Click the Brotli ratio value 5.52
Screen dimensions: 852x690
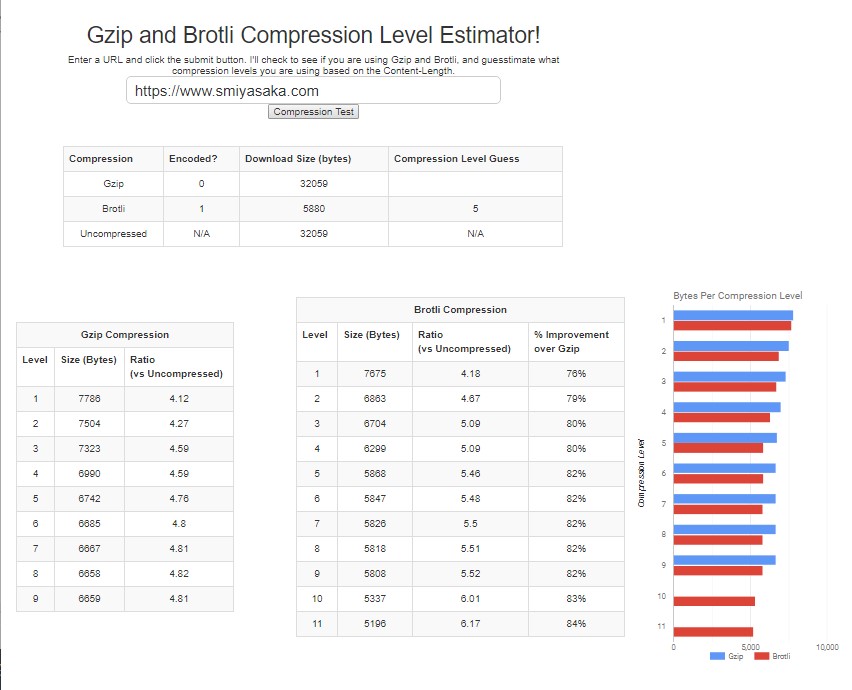click(471, 574)
